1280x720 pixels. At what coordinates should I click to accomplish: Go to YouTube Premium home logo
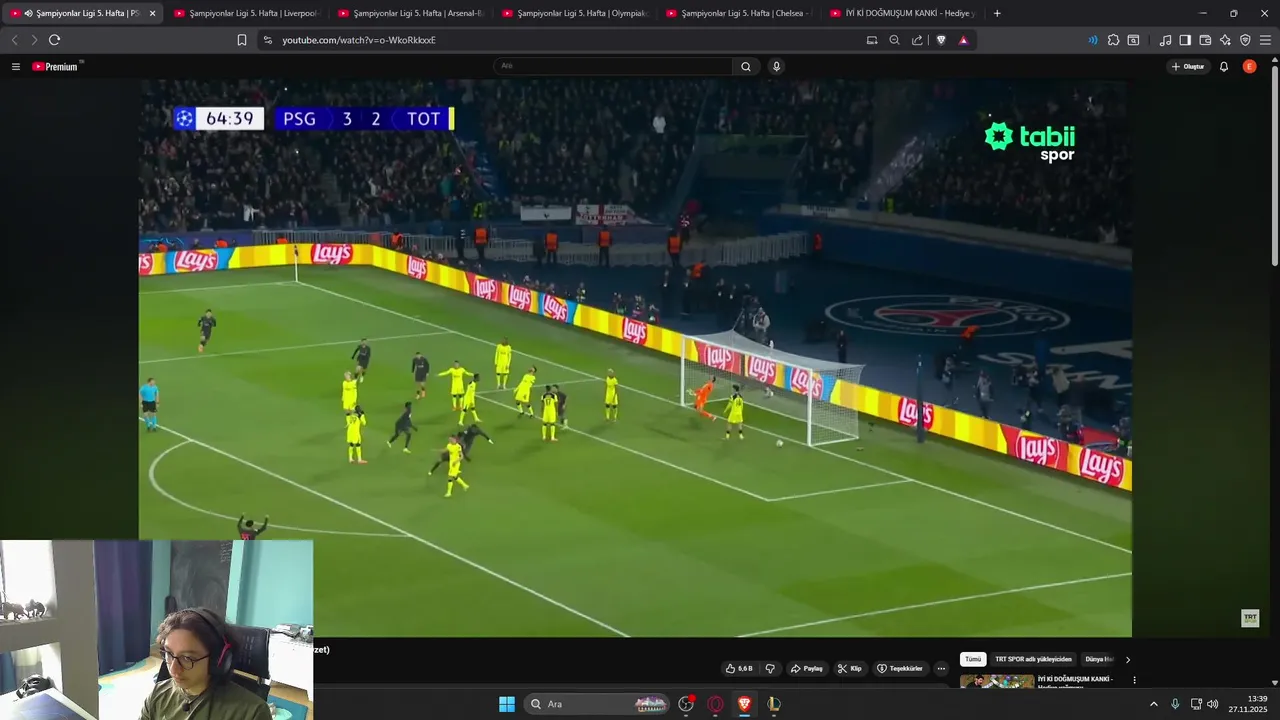click(x=55, y=67)
